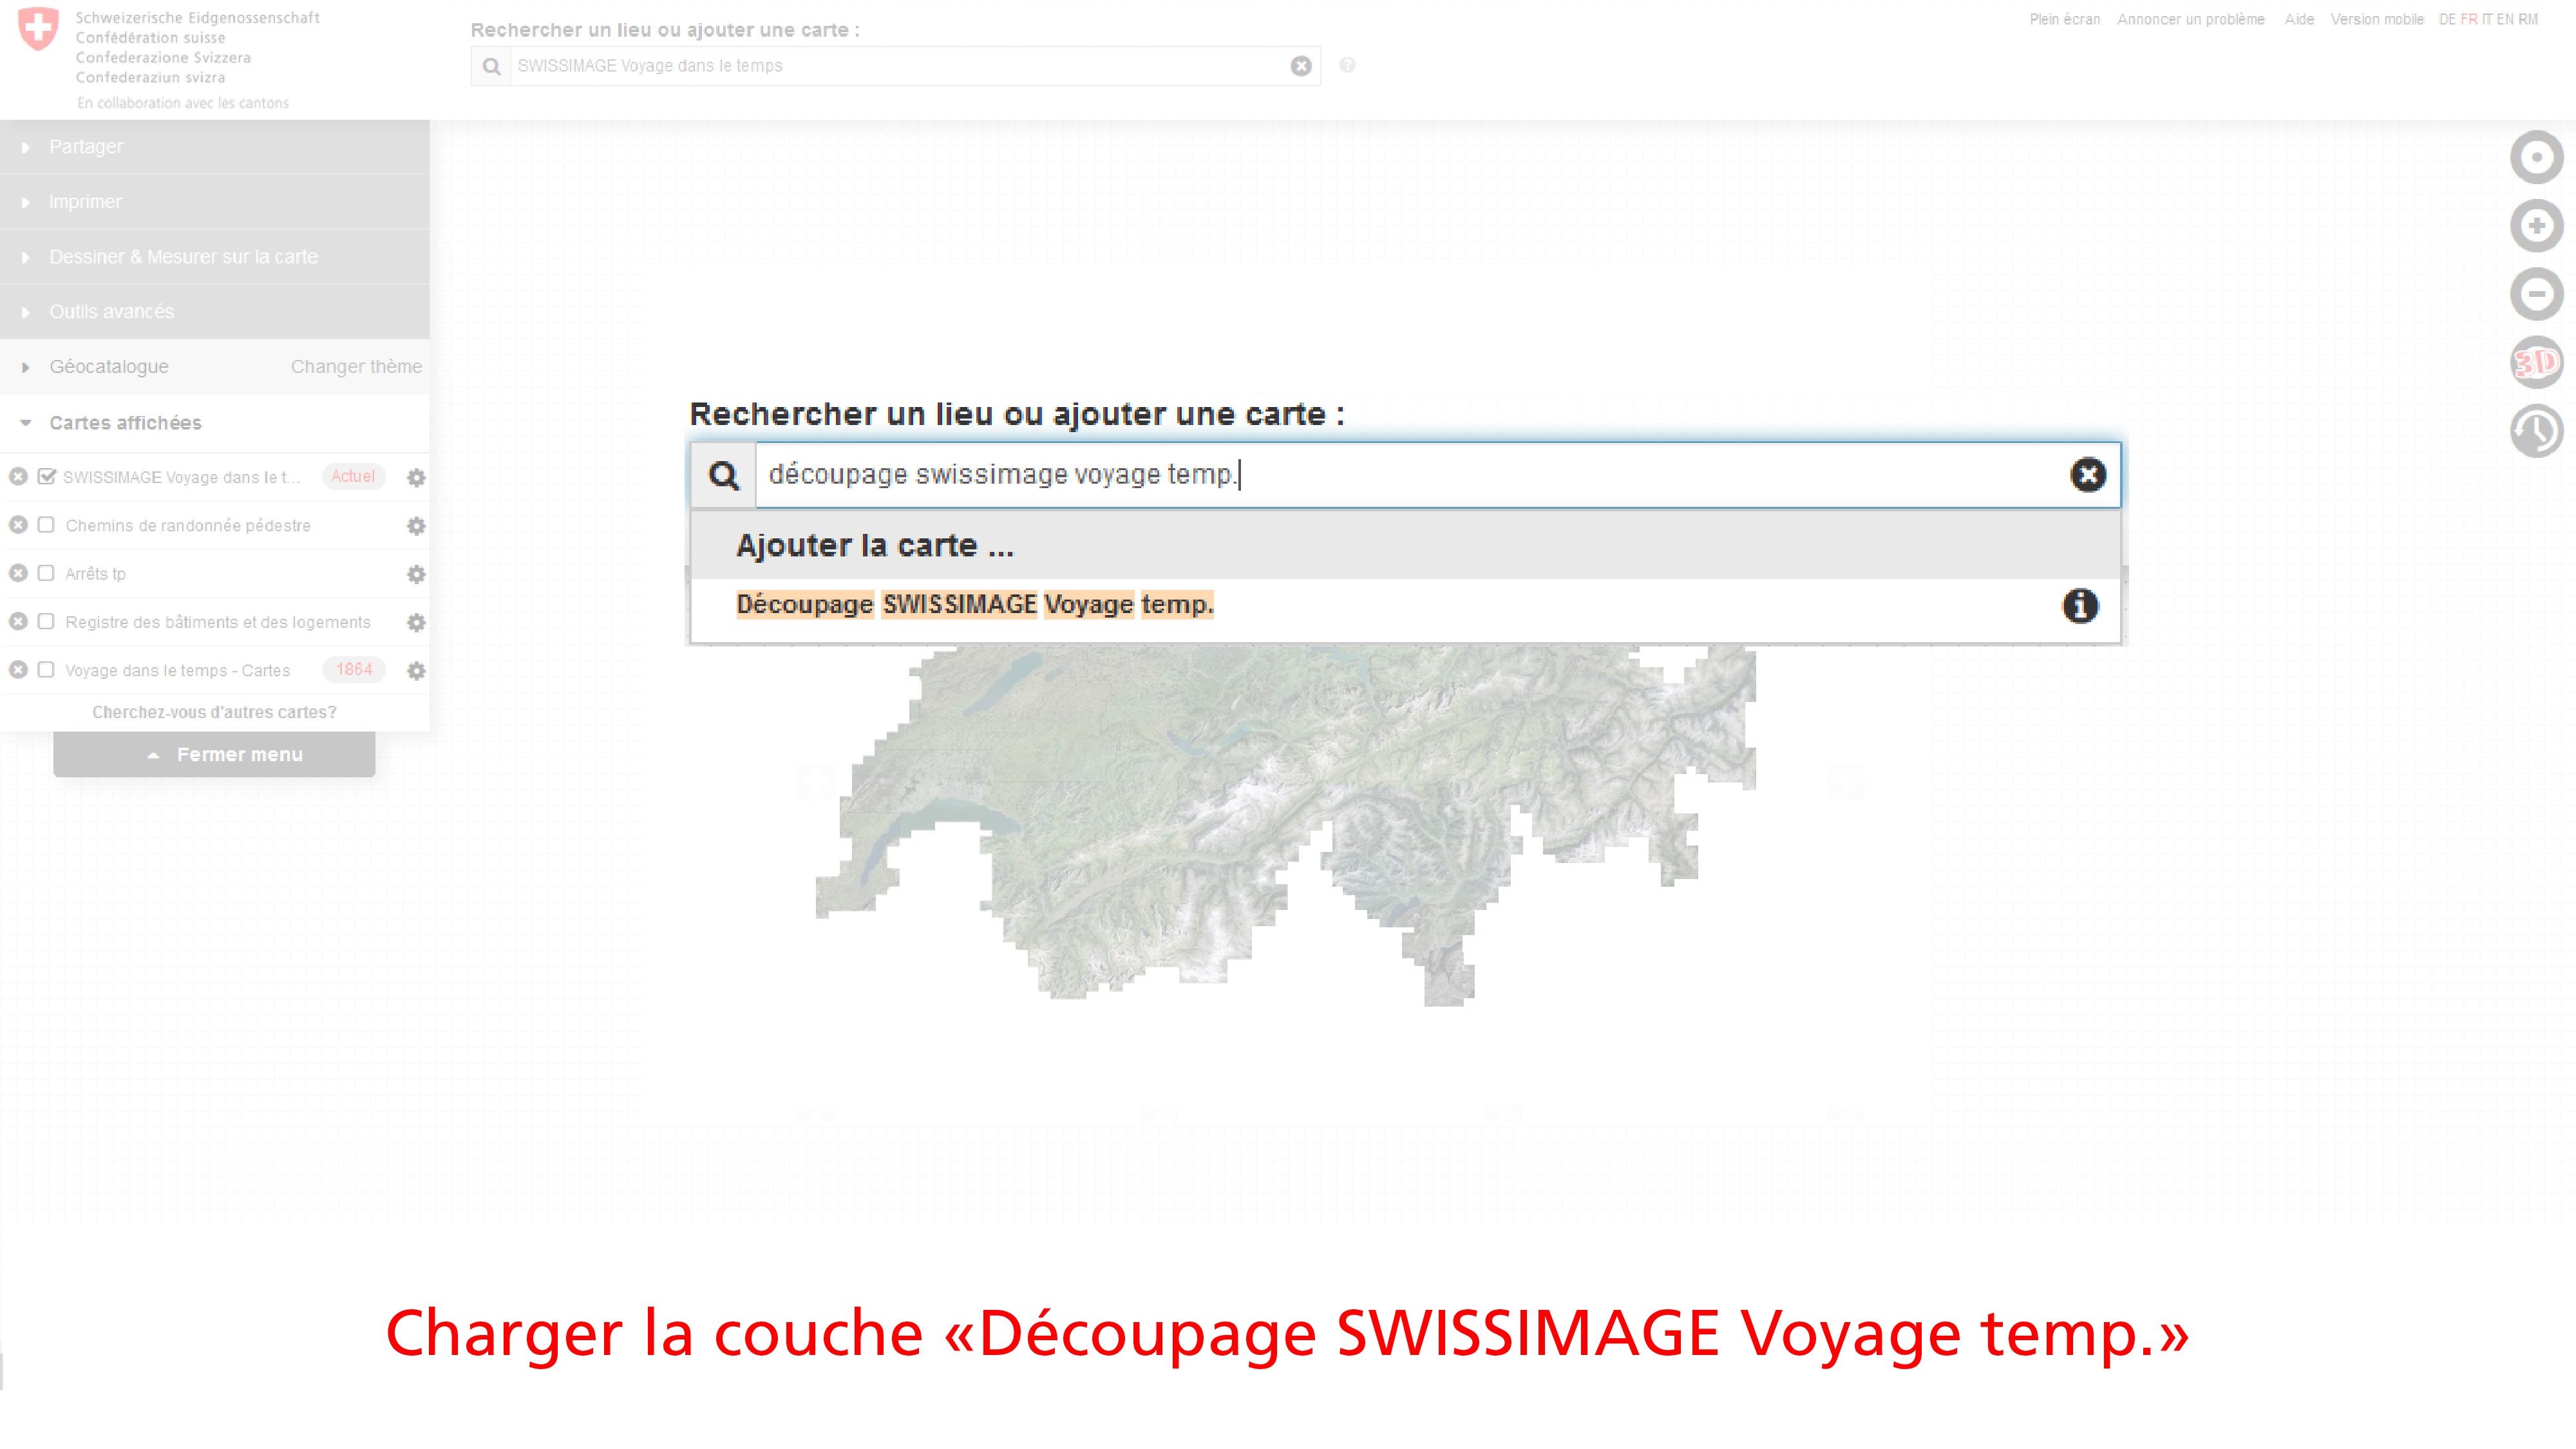2576x1449 pixels.
Task: Enable Registre des bâtiments et logements checkbox
Action: tap(46, 622)
